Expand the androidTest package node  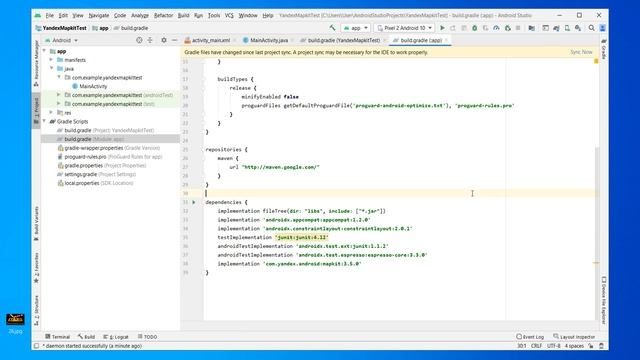tap(59, 95)
